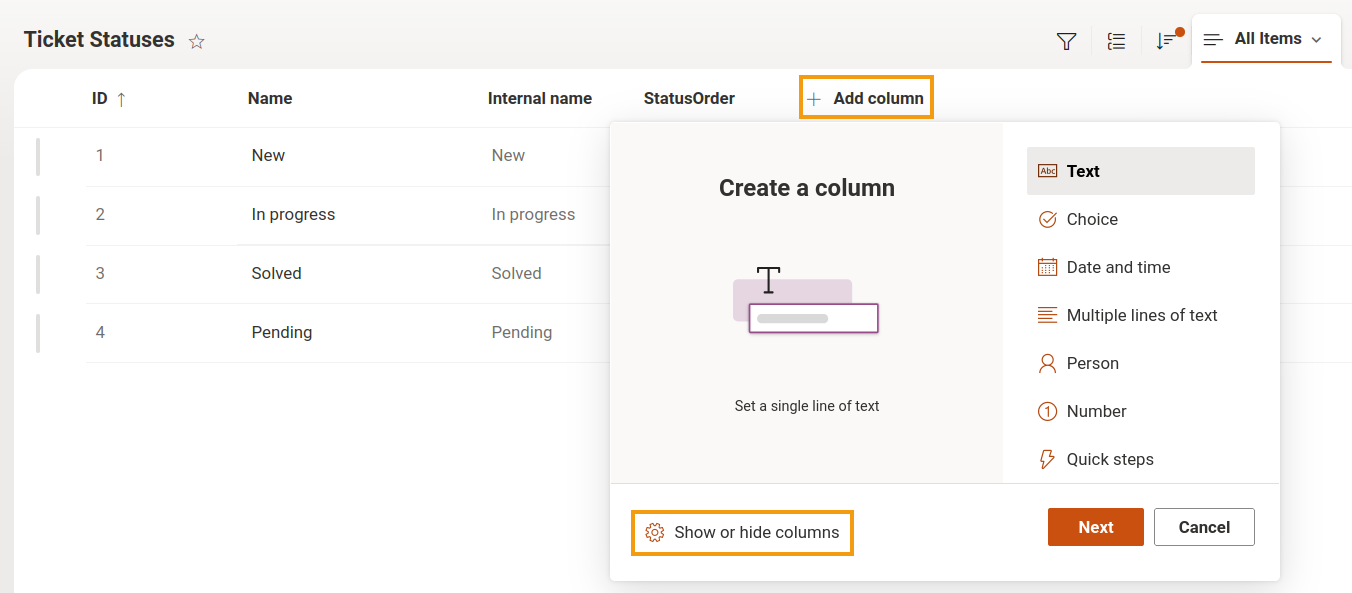The image size is (1352, 593).
Task: Click the Set a single line of text description
Action: click(x=807, y=406)
